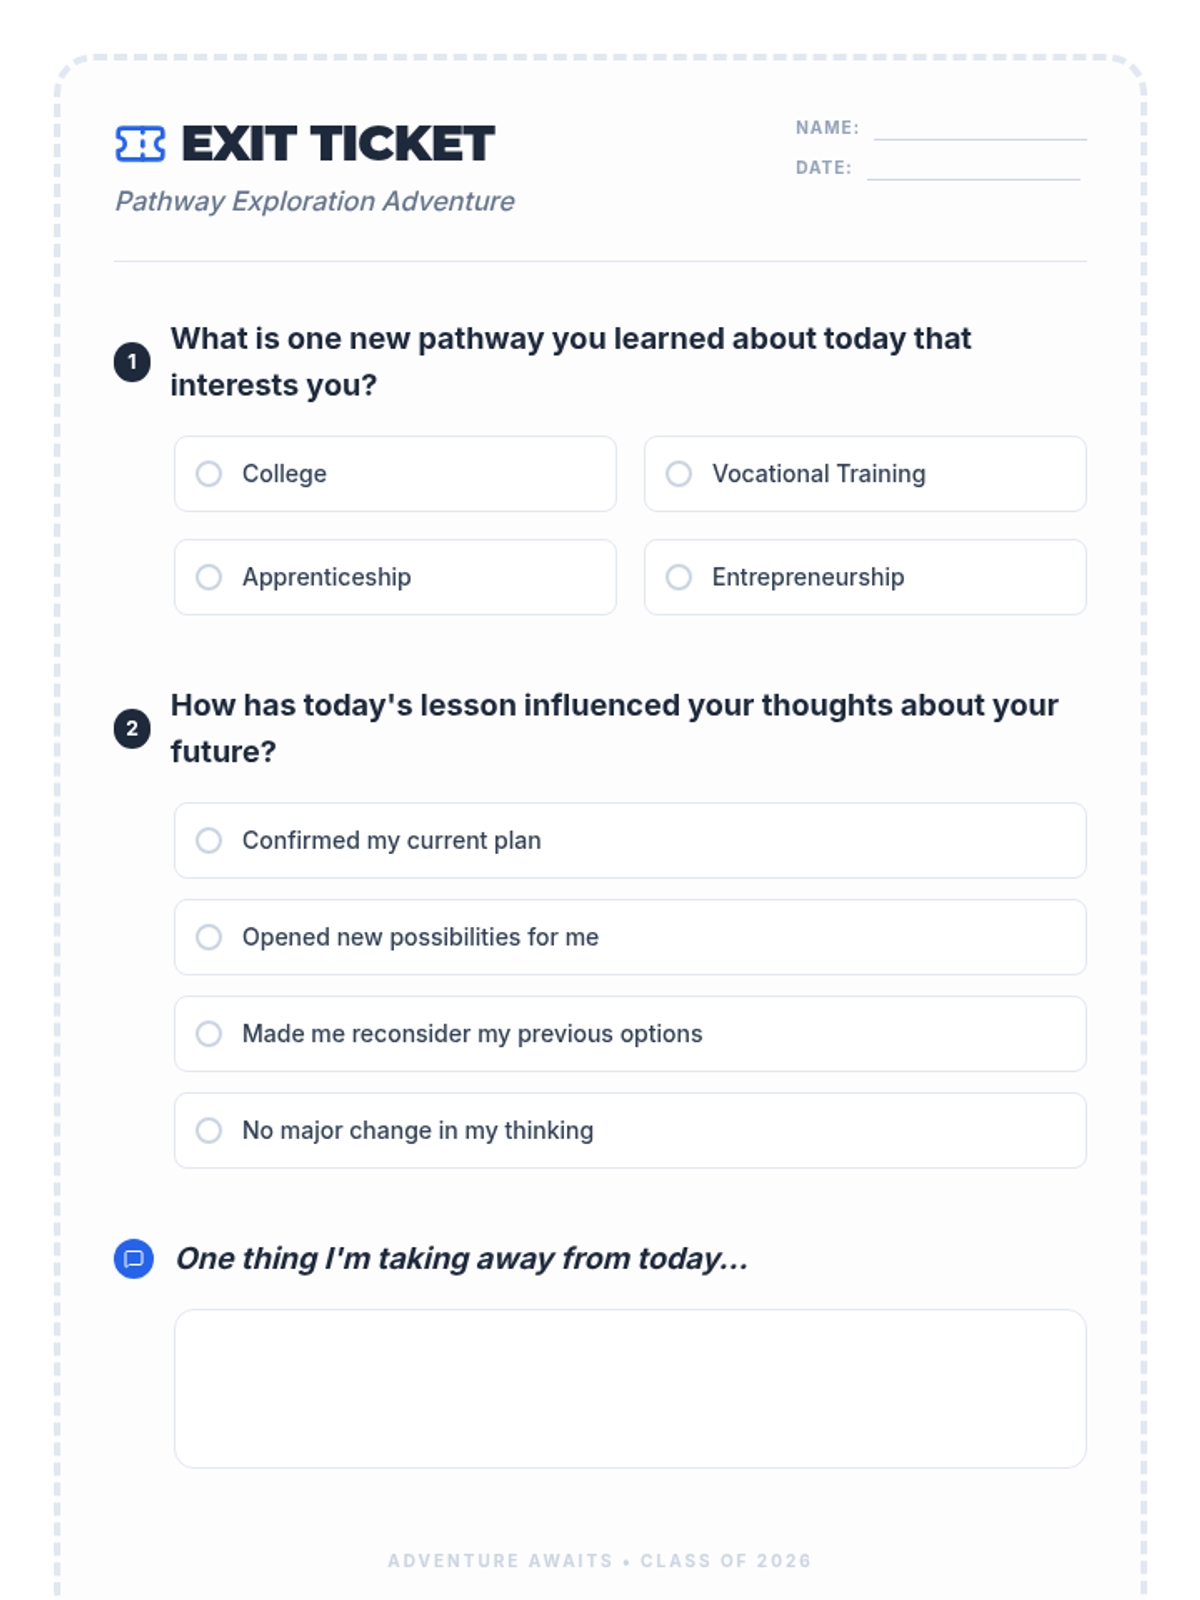Click the Date input line
This screenshot has width=1200, height=1600.
pyautogui.click(x=974, y=169)
